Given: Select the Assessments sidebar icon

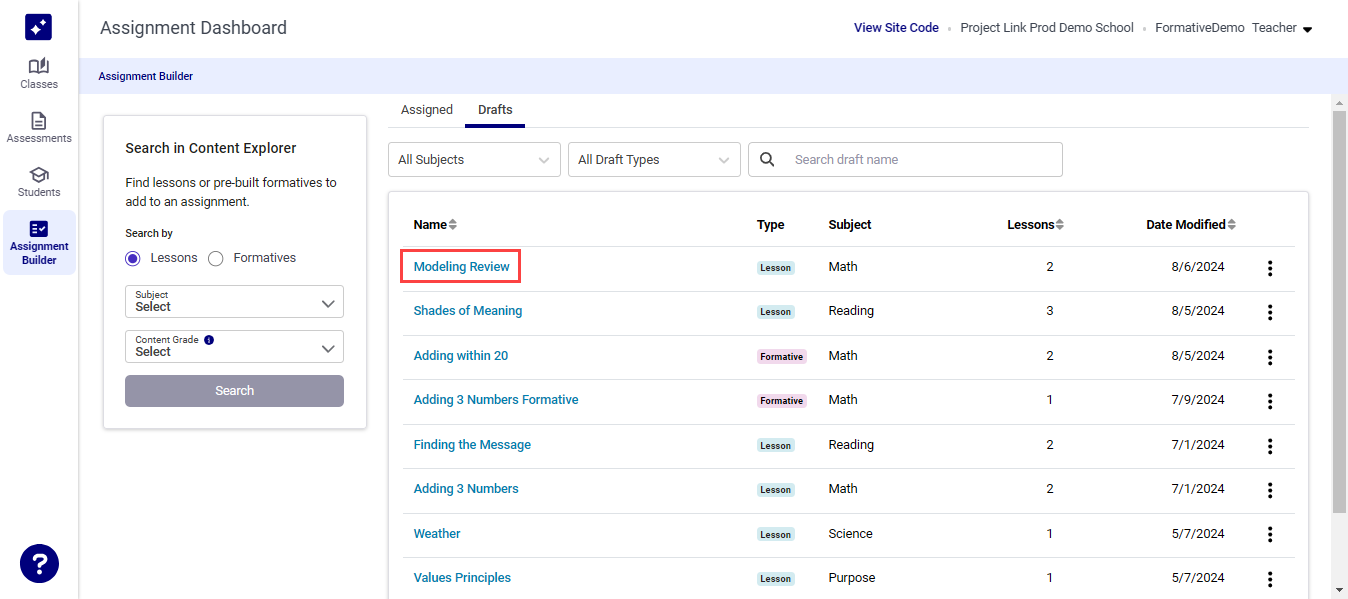Looking at the screenshot, I should coord(38,125).
